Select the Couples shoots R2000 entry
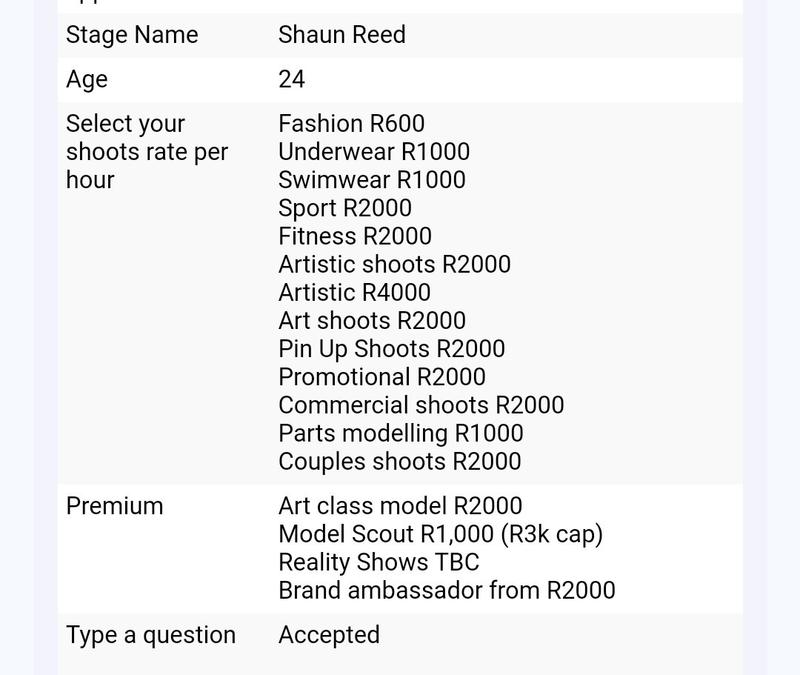 click(x=400, y=461)
